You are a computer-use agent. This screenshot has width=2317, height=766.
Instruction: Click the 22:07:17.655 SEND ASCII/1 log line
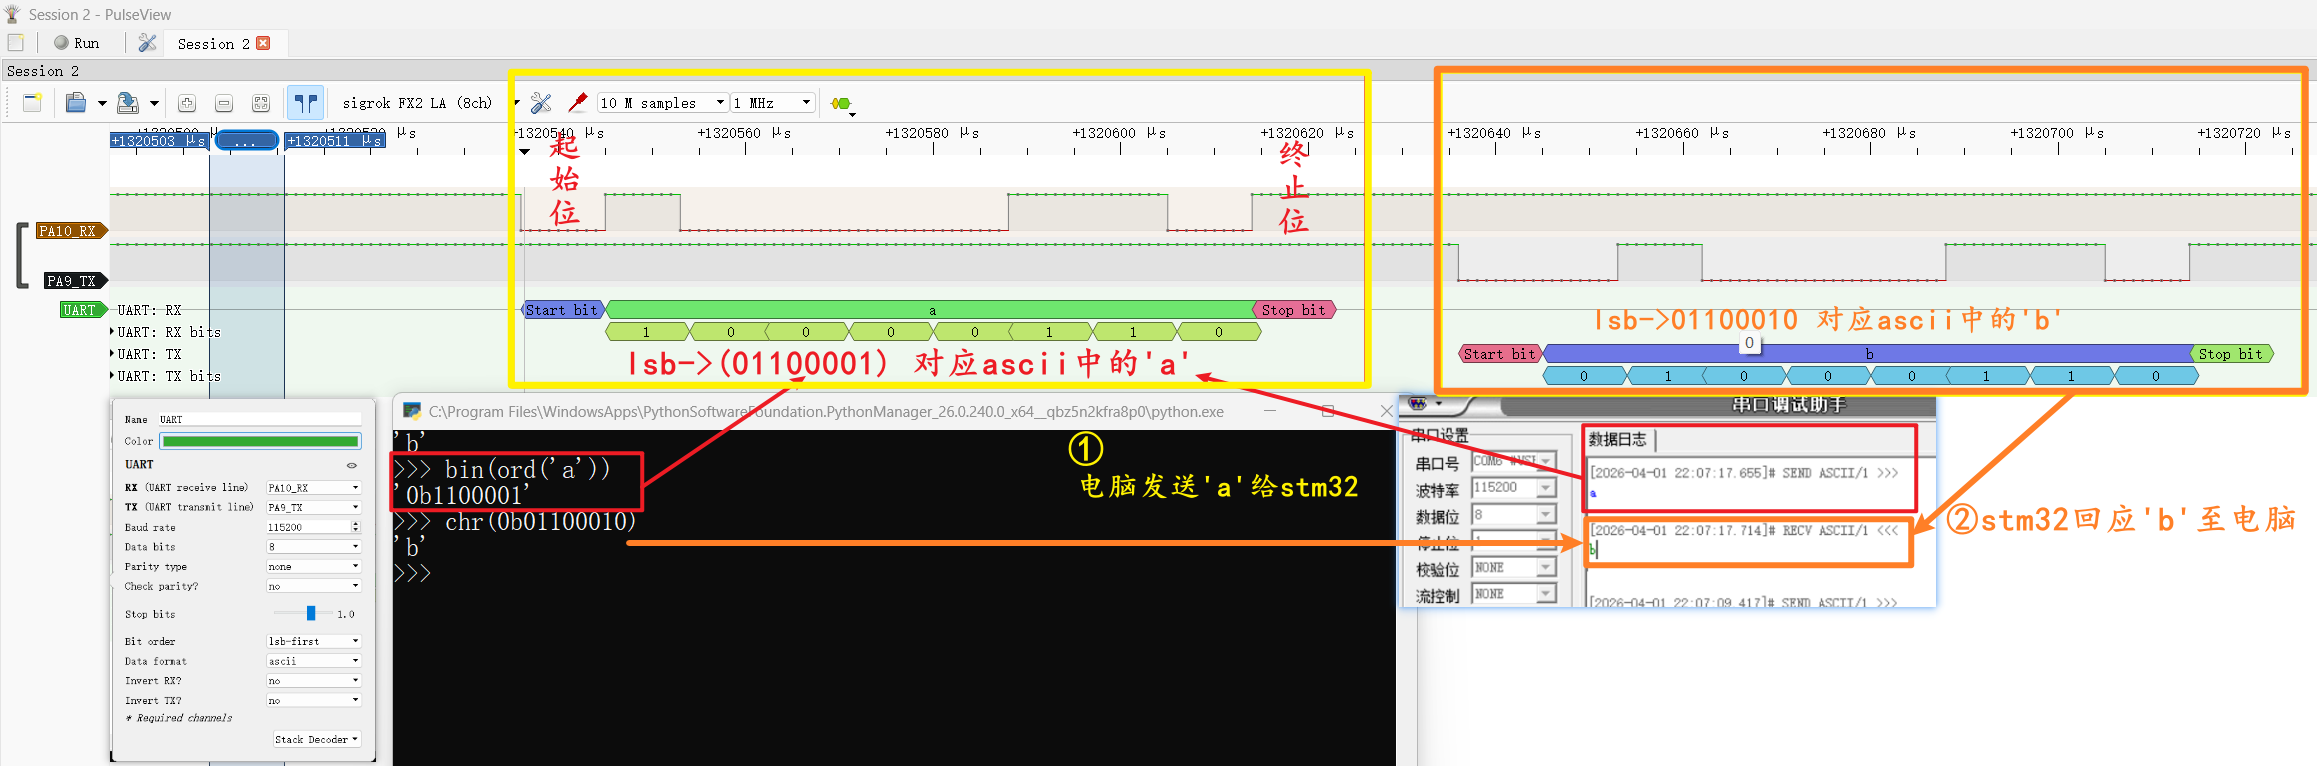point(1744,473)
